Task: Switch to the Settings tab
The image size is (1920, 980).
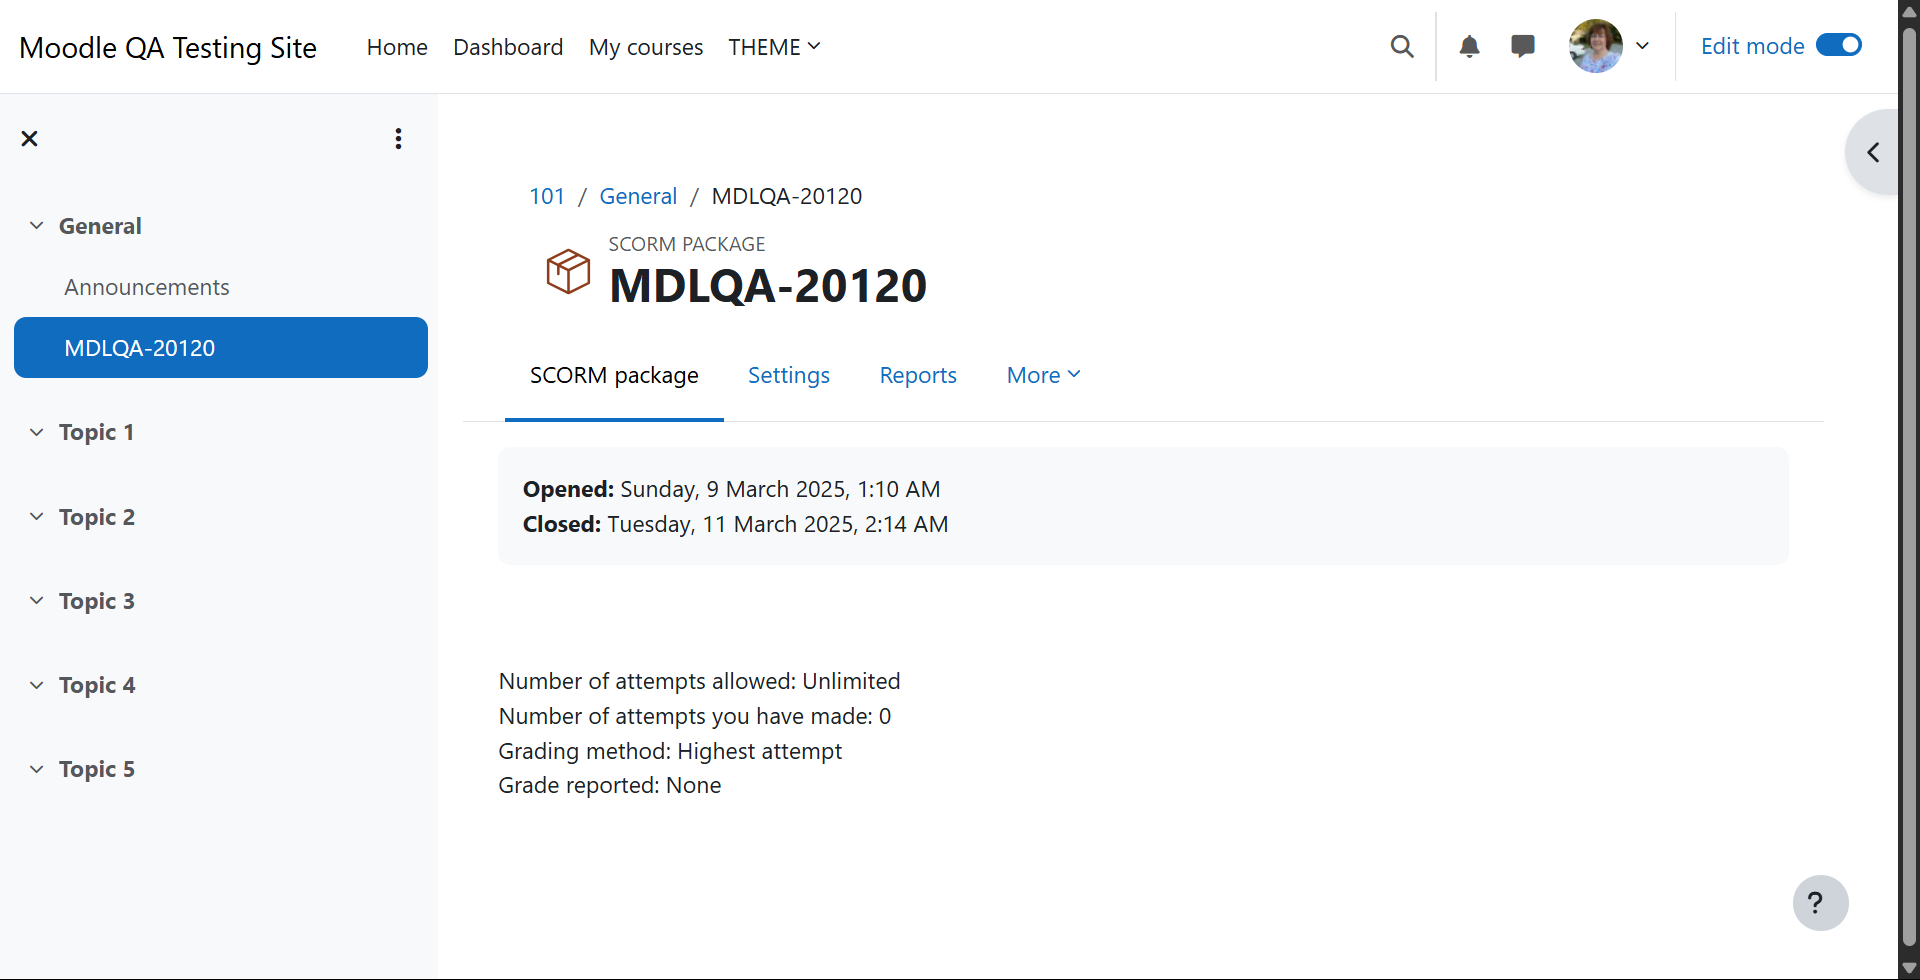Action: point(789,375)
